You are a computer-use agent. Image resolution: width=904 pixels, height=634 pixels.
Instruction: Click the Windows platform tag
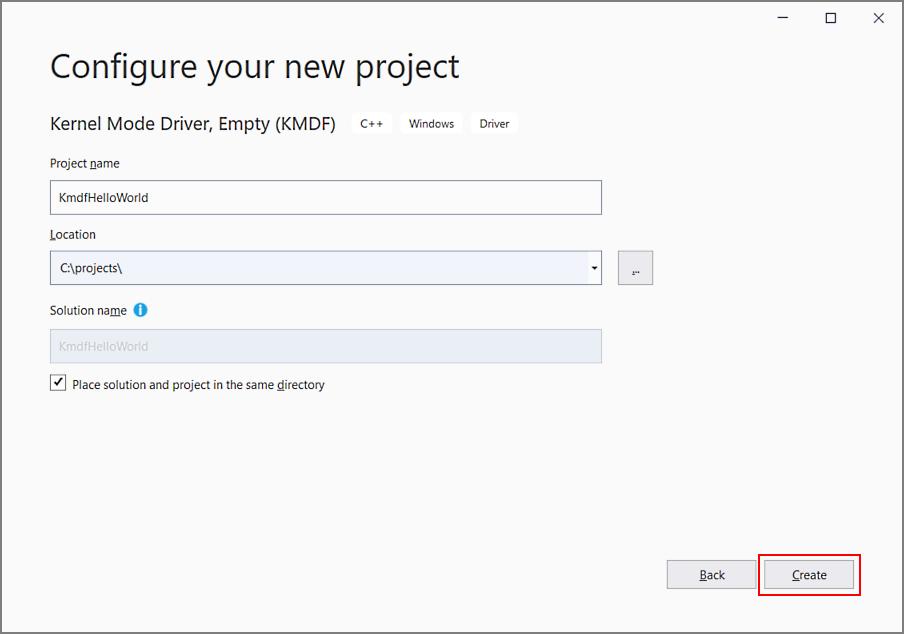pos(431,123)
